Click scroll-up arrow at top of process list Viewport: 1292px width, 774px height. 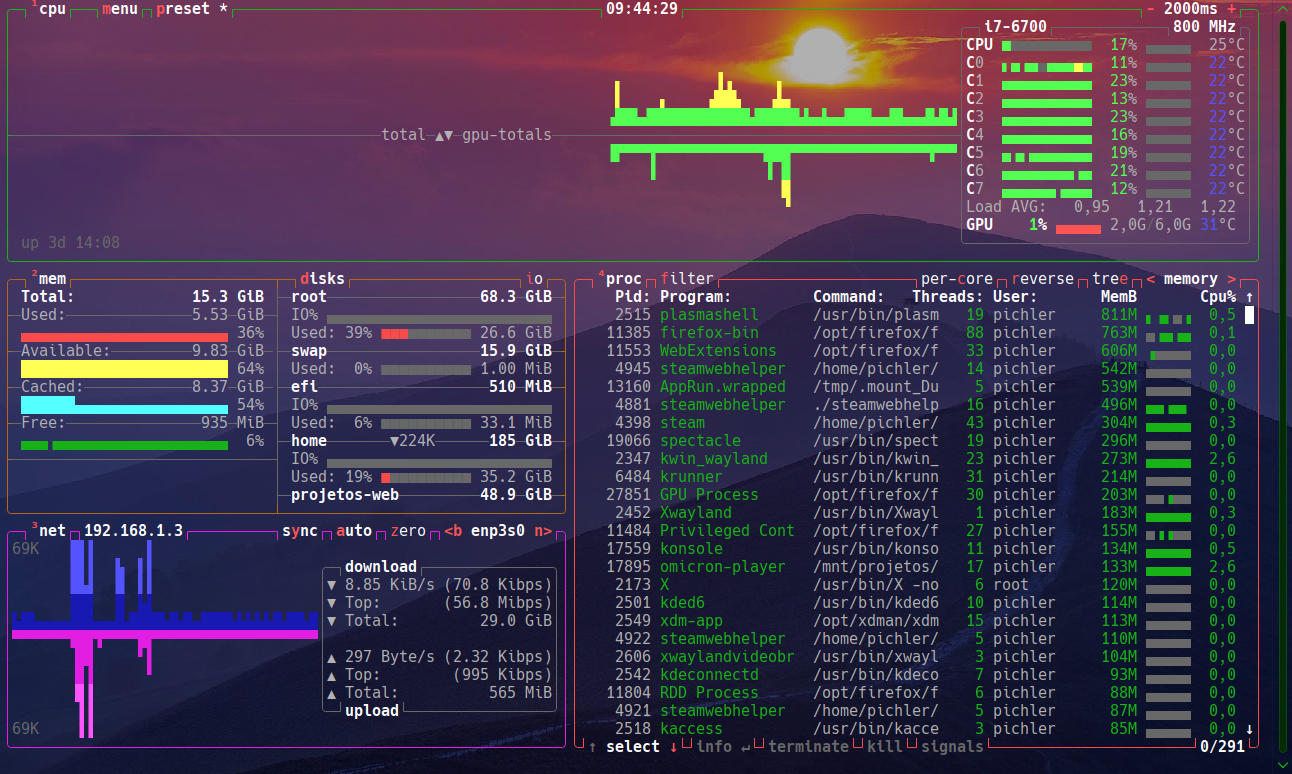(x=1249, y=297)
